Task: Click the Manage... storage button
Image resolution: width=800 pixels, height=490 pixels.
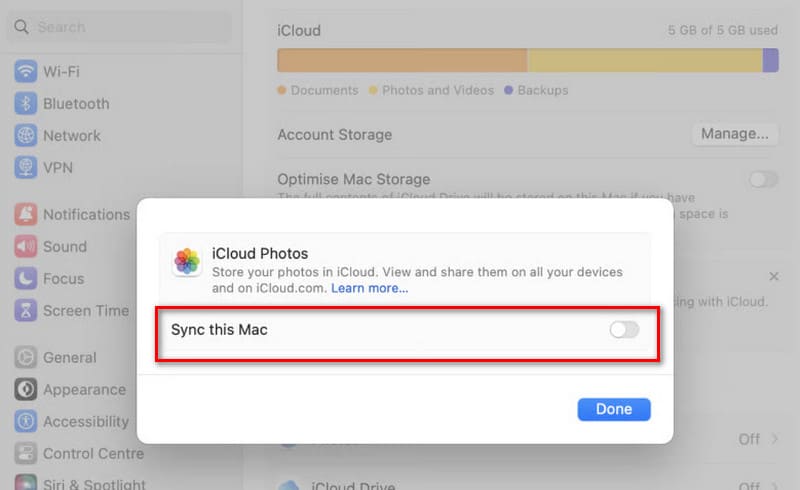Action: (x=734, y=134)
